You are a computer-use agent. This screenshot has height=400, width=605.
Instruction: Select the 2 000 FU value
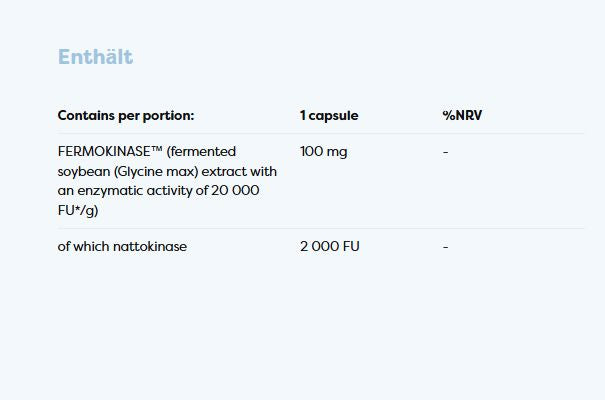[329, 246]
